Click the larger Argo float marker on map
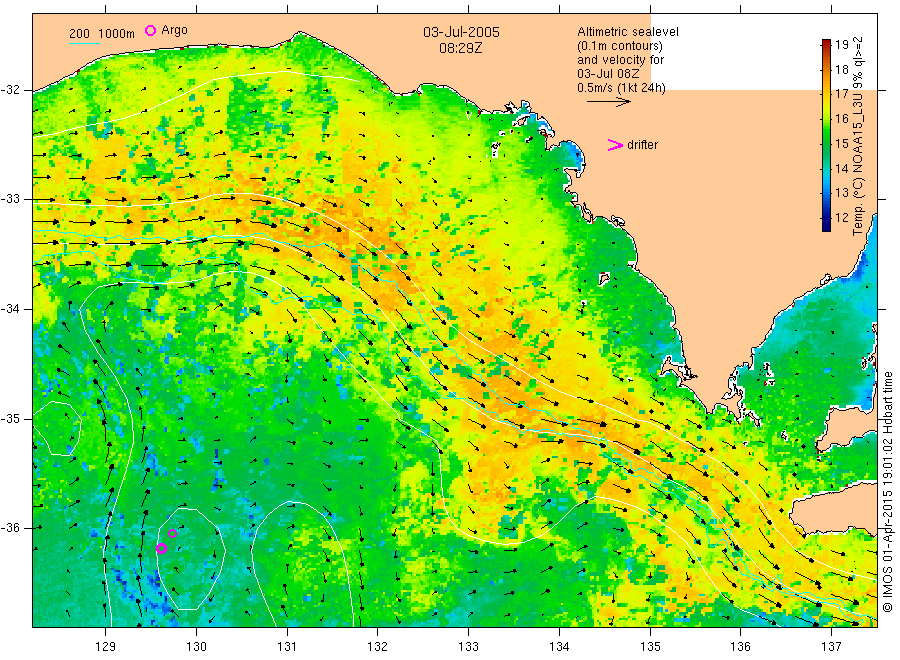This screenshot has height=660, width=900. click(x=161, y=549)
